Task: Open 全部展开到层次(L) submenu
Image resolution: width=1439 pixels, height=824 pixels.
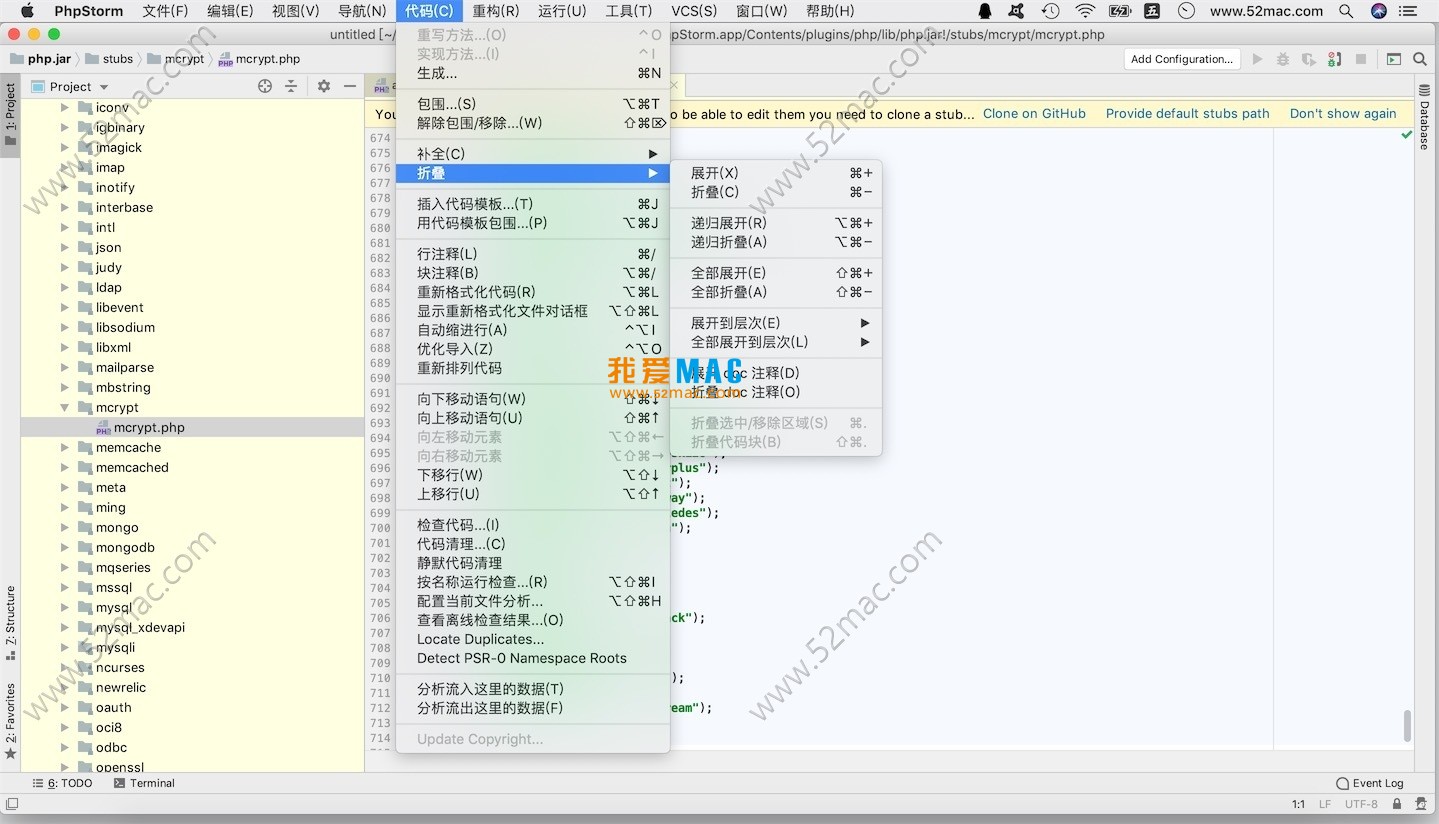Action: [776, 342]
